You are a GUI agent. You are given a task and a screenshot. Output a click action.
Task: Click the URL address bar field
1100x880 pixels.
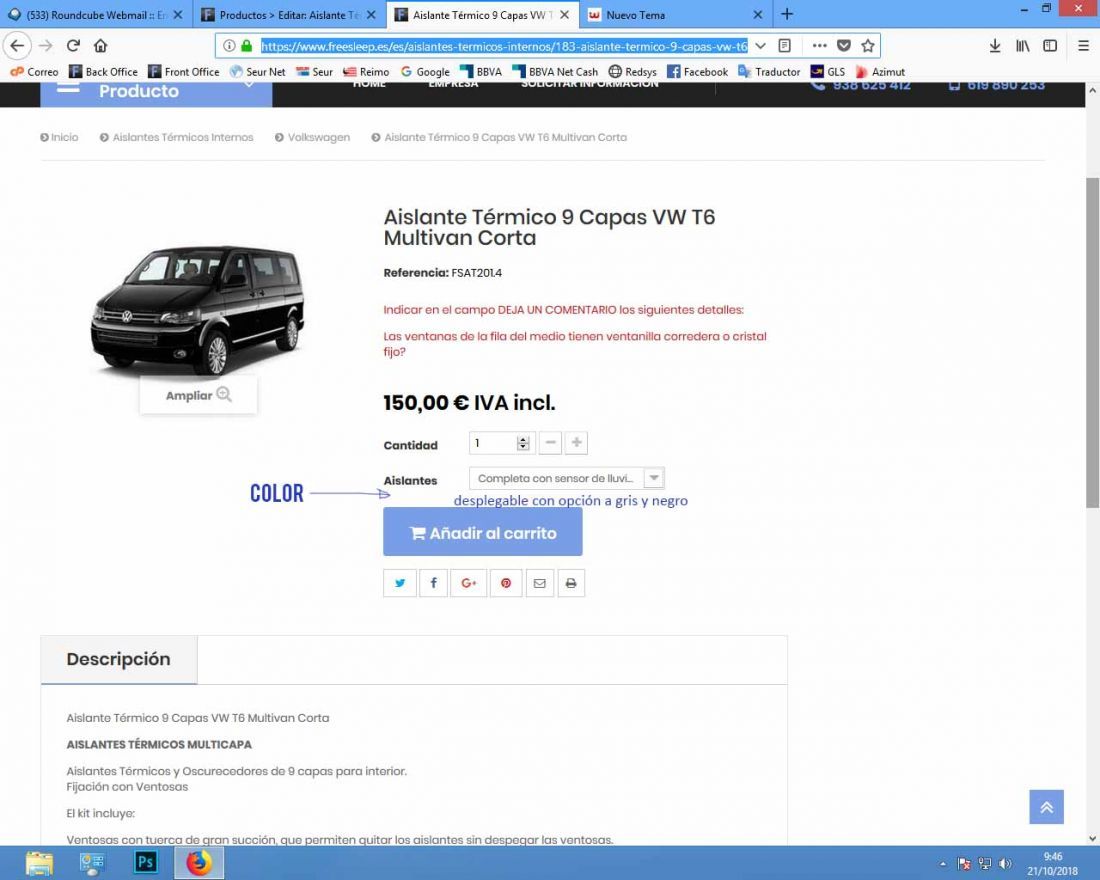[504, 46]
